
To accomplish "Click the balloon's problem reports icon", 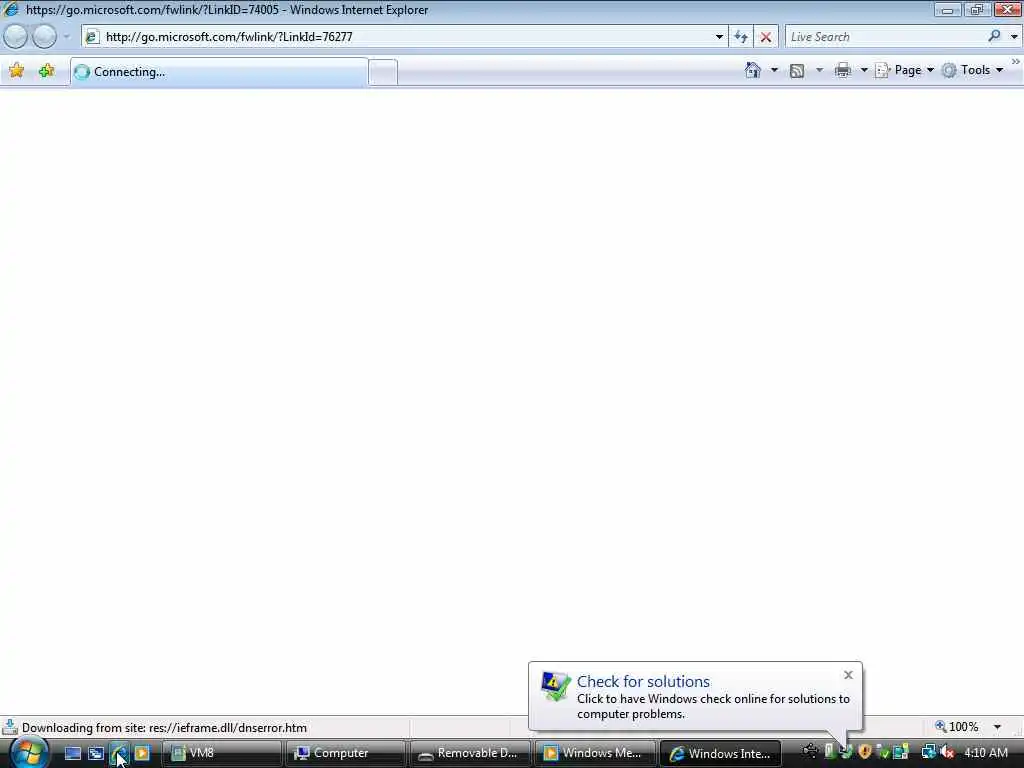I will tap(556, 686).
